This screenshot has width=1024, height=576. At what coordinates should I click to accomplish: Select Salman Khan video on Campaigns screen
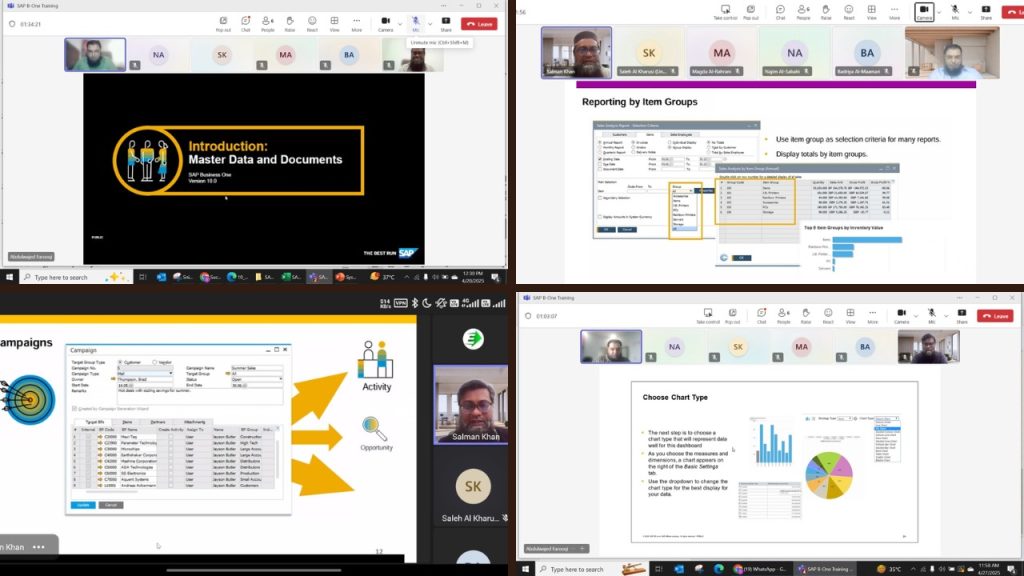[471, 404]
